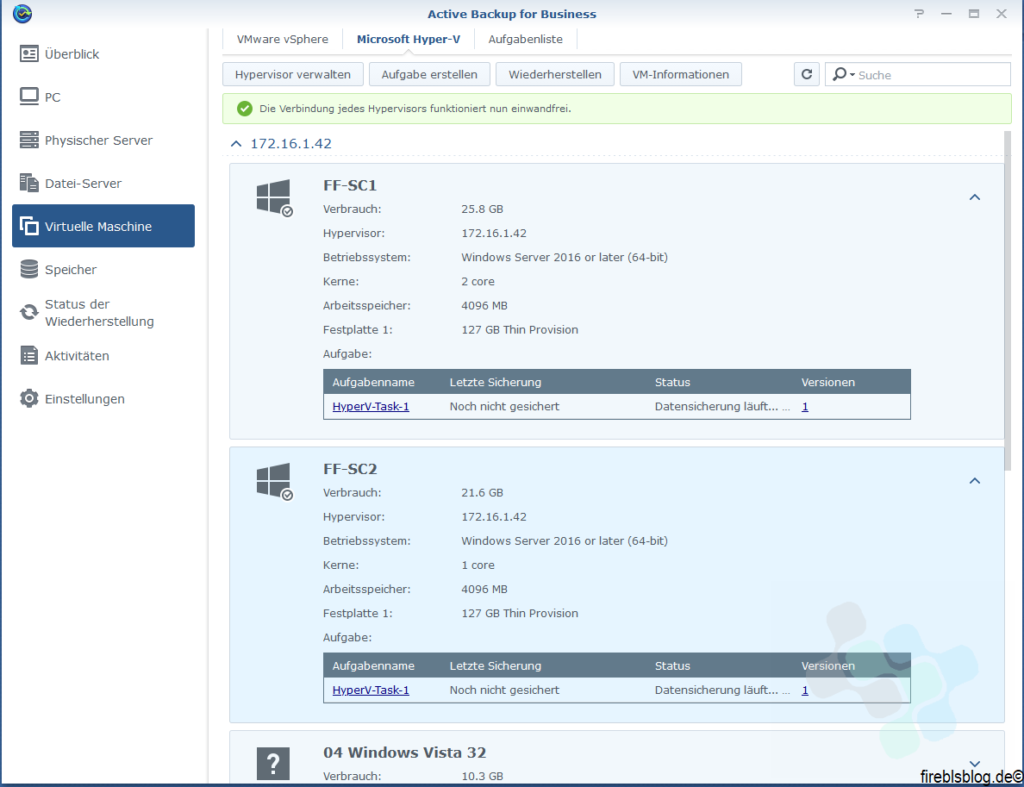Click versions link 1 for FF-SC2 task
This screenshot has width=1024, height=787.
pos(805,690)
